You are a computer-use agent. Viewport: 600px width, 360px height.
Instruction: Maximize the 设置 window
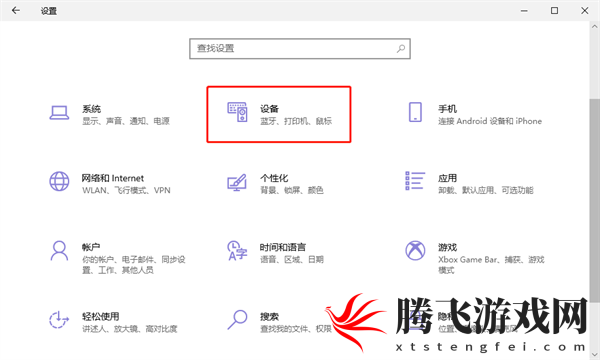point(554,11)
